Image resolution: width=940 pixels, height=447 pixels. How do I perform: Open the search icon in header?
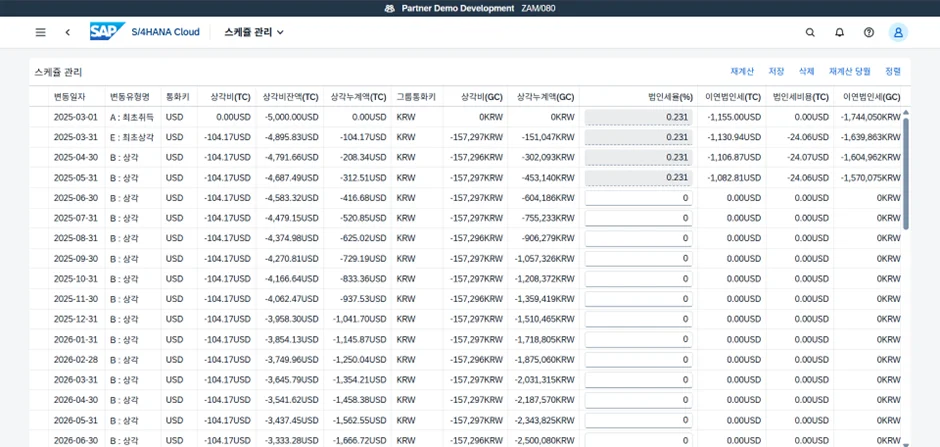point(810,32)
